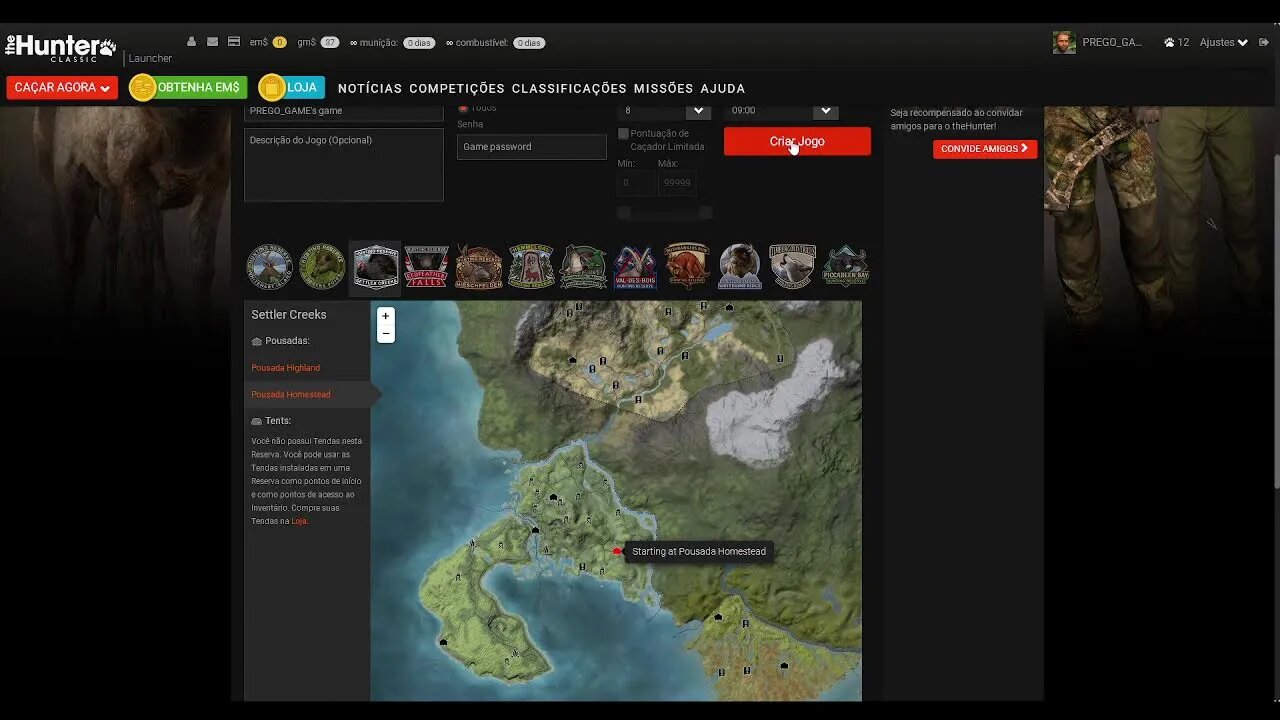Select the Timbergold Trails wolf badge

tap(792, 267)
